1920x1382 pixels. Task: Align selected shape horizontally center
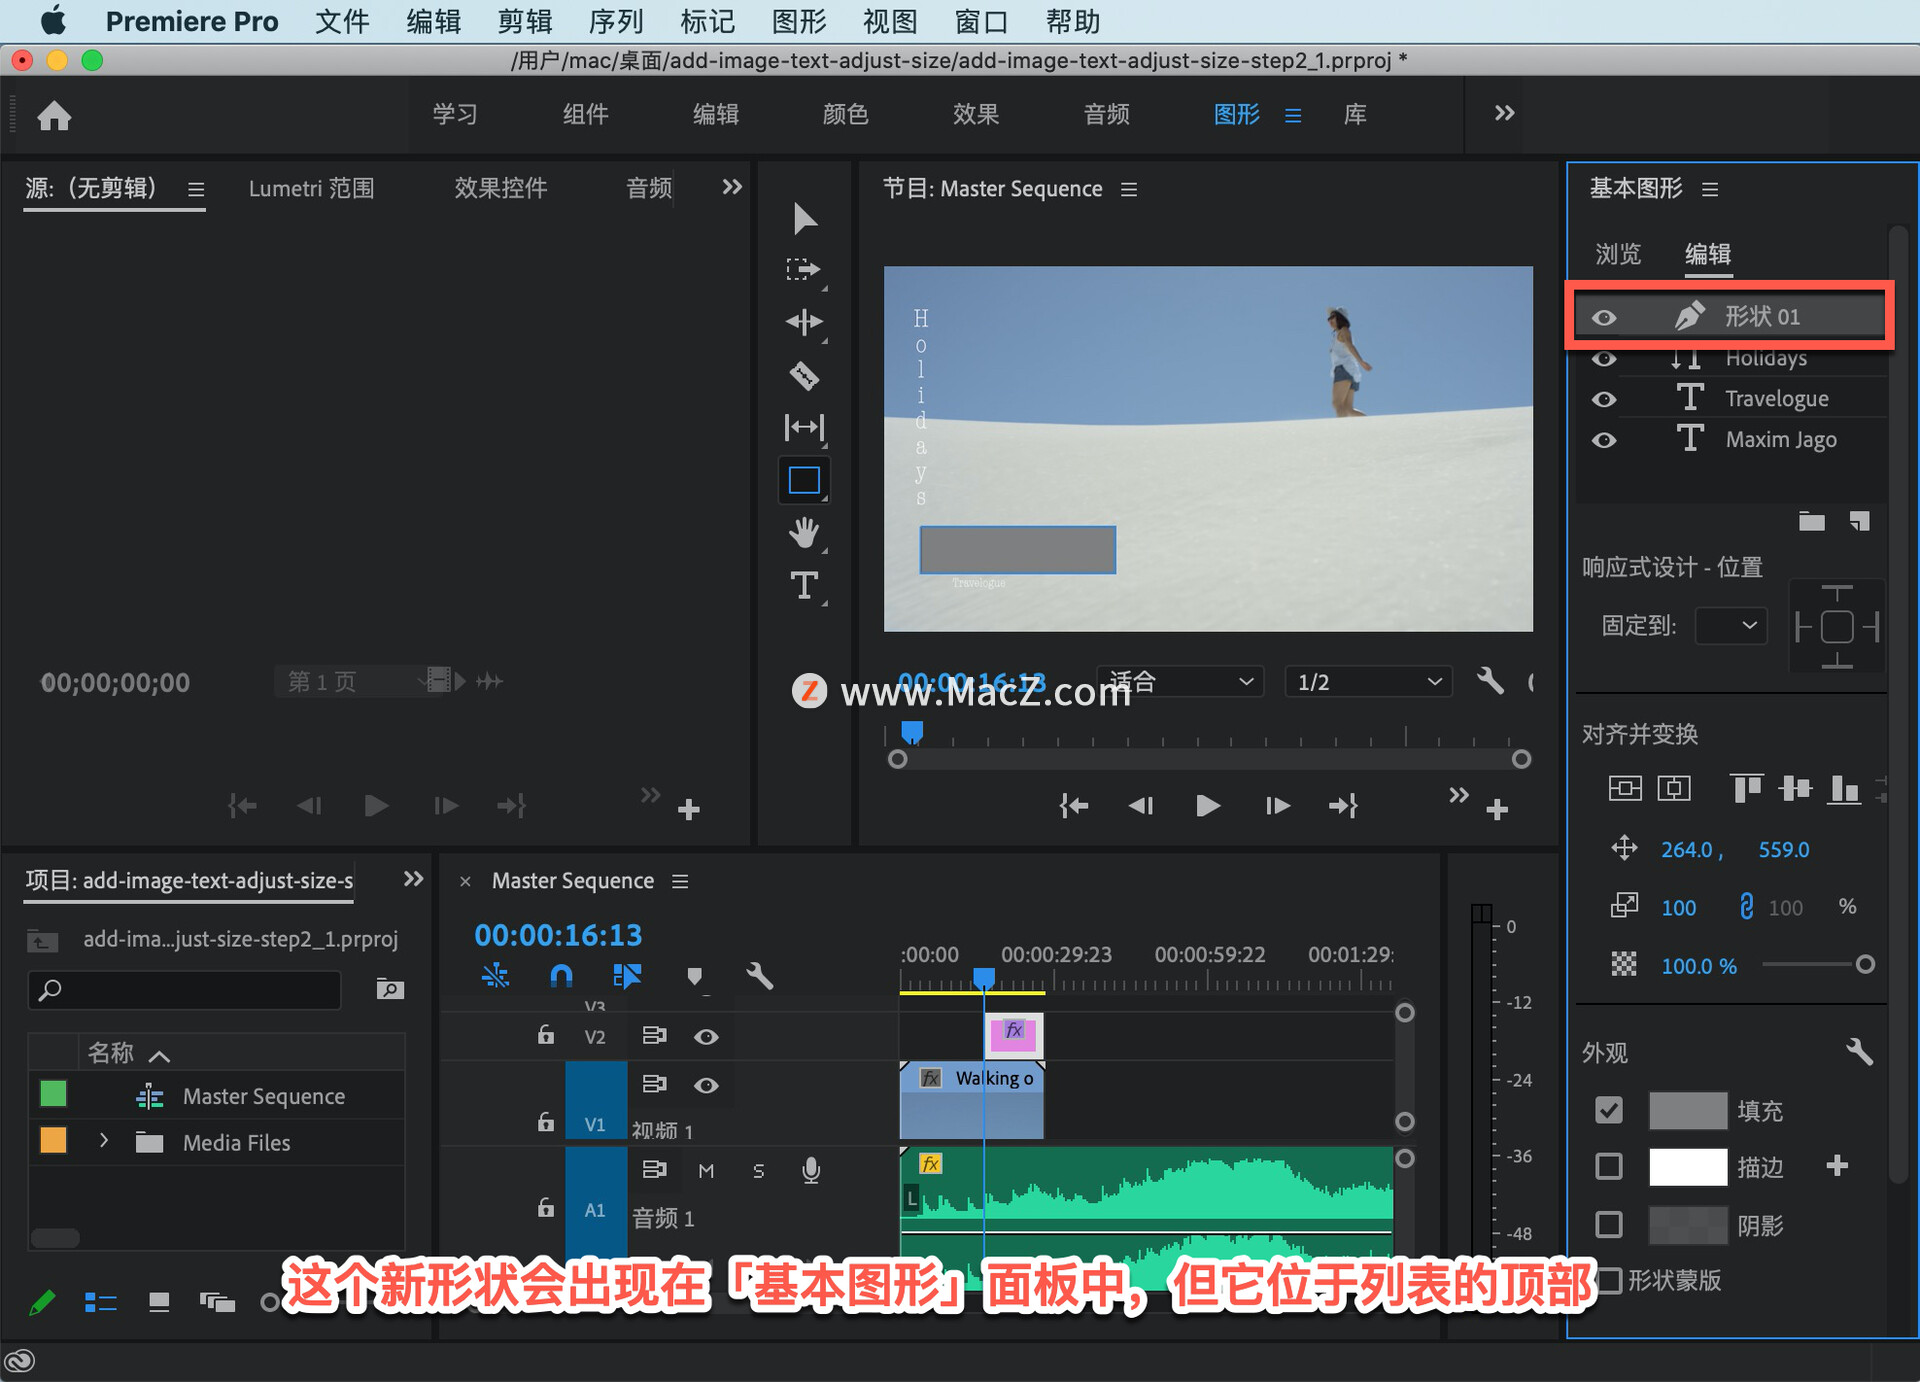[1674, 789]
